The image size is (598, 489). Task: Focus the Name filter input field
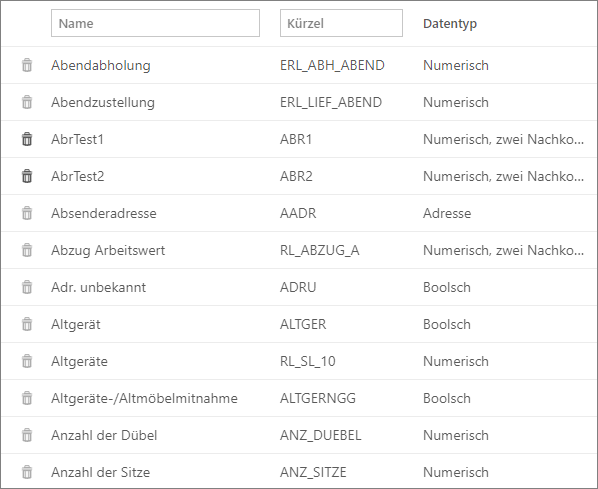click(155, 23)
